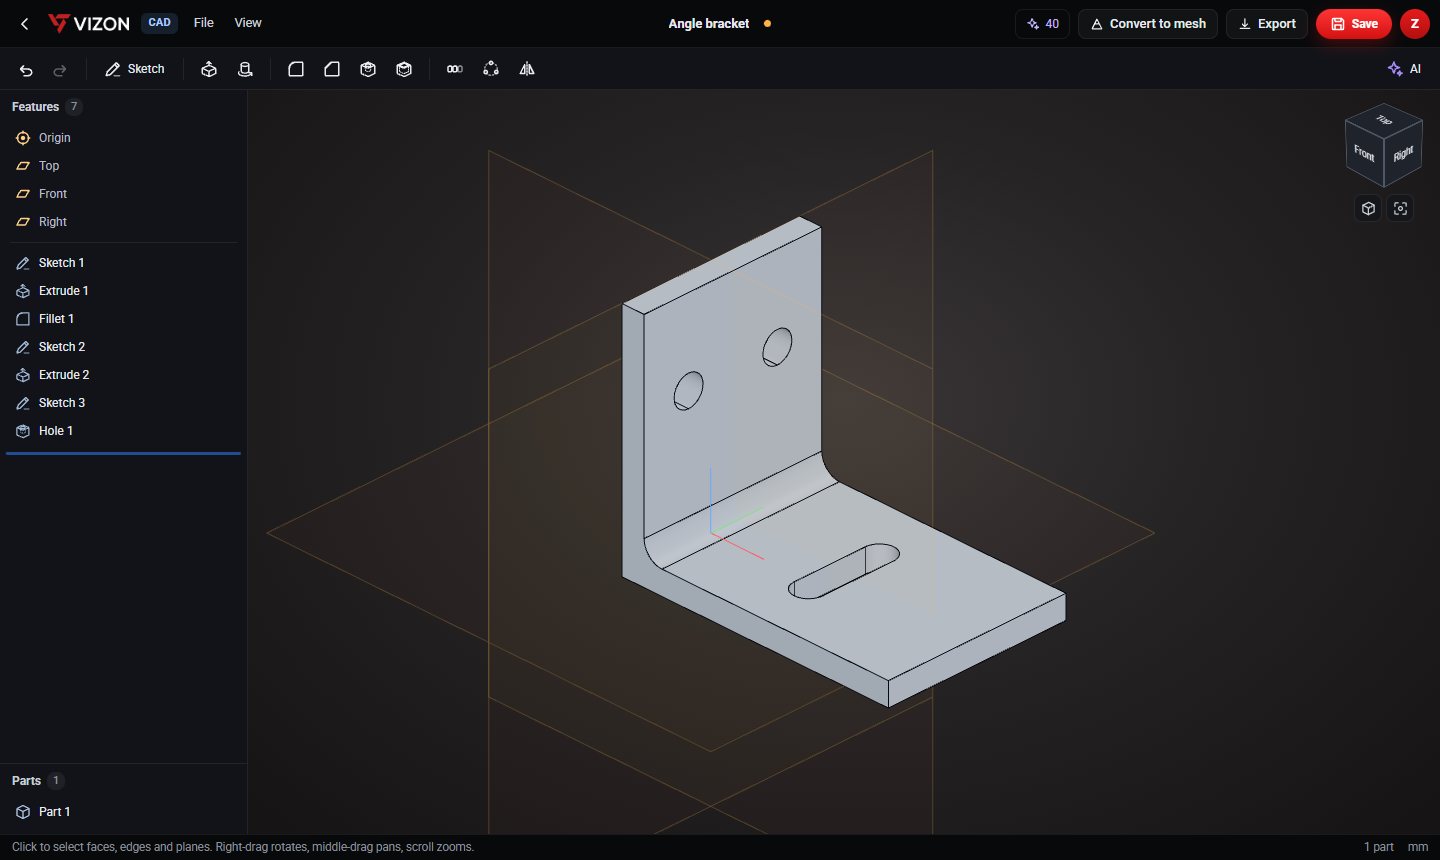The height and width of the screenshot is (860, 1440).
Task: Click the Export button
Action: pos(1267,23)
